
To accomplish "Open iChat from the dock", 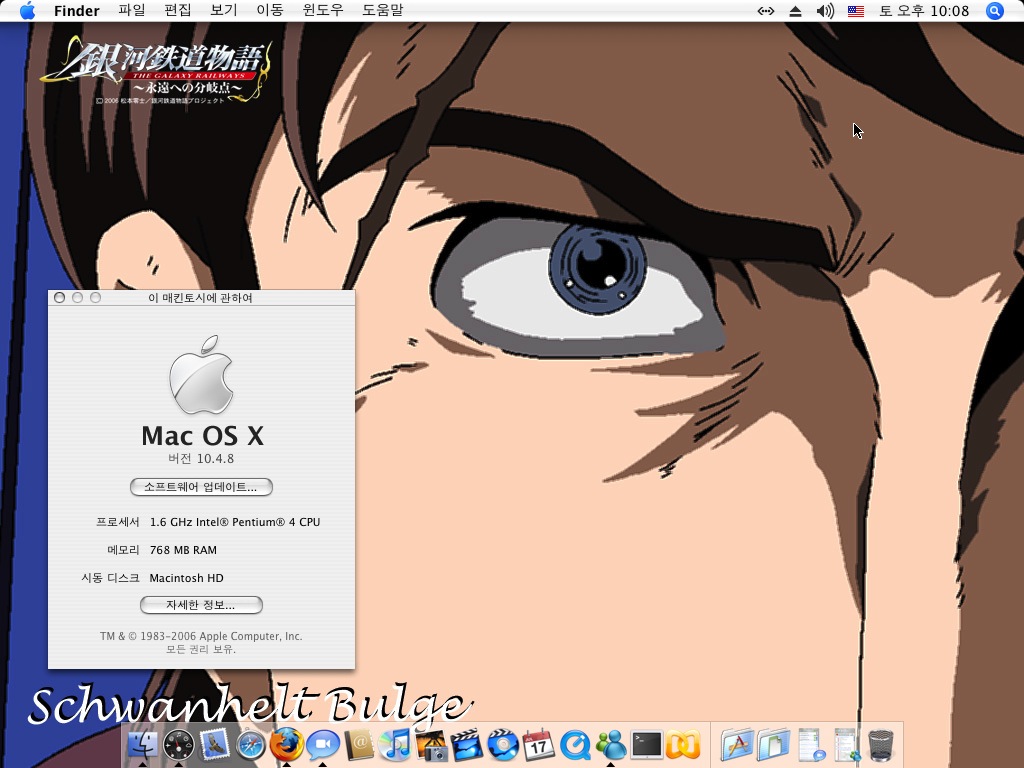I will pyautogui.click(x=322, y=745).
